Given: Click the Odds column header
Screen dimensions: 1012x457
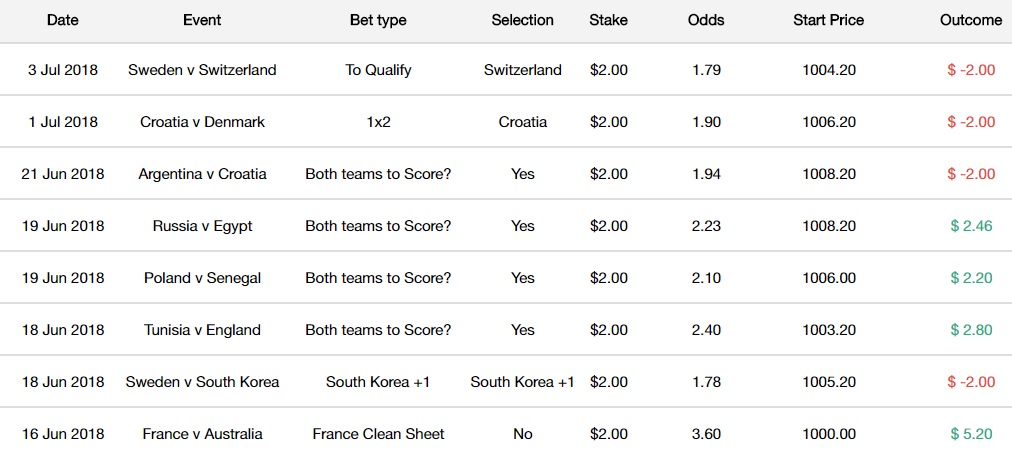Looking at the screenshot, I should 706,20.
